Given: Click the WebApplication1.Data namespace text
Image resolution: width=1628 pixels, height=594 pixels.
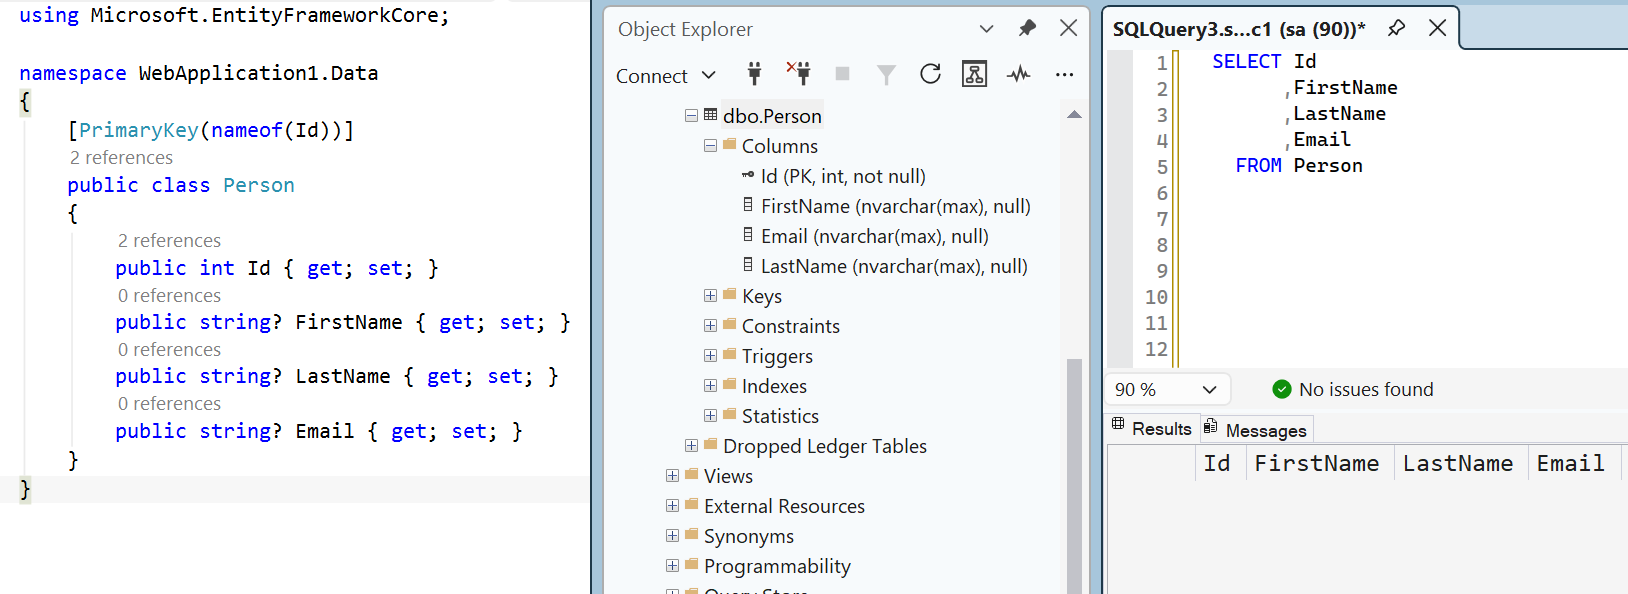Looking at the screenshot, I should [258, 73].
